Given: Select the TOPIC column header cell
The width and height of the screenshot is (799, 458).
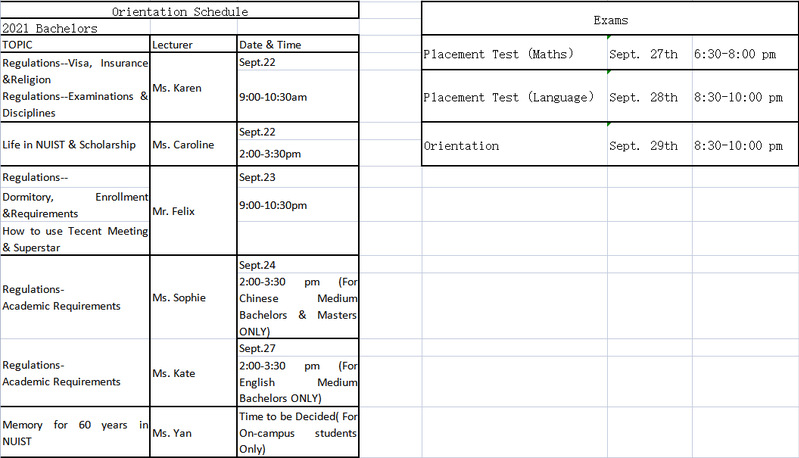Looking at the screenshot, I should pos(75,45).
